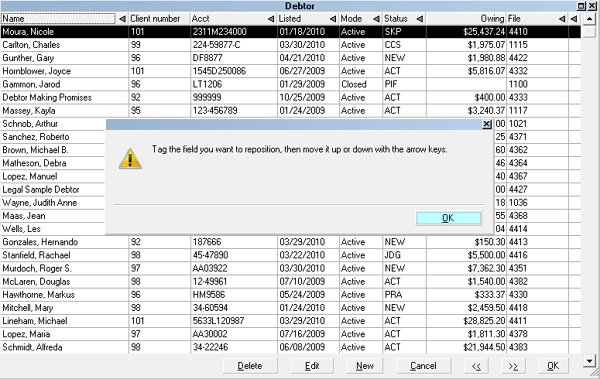
Task: Select the Lopez, Maria row
Action: 290,334
